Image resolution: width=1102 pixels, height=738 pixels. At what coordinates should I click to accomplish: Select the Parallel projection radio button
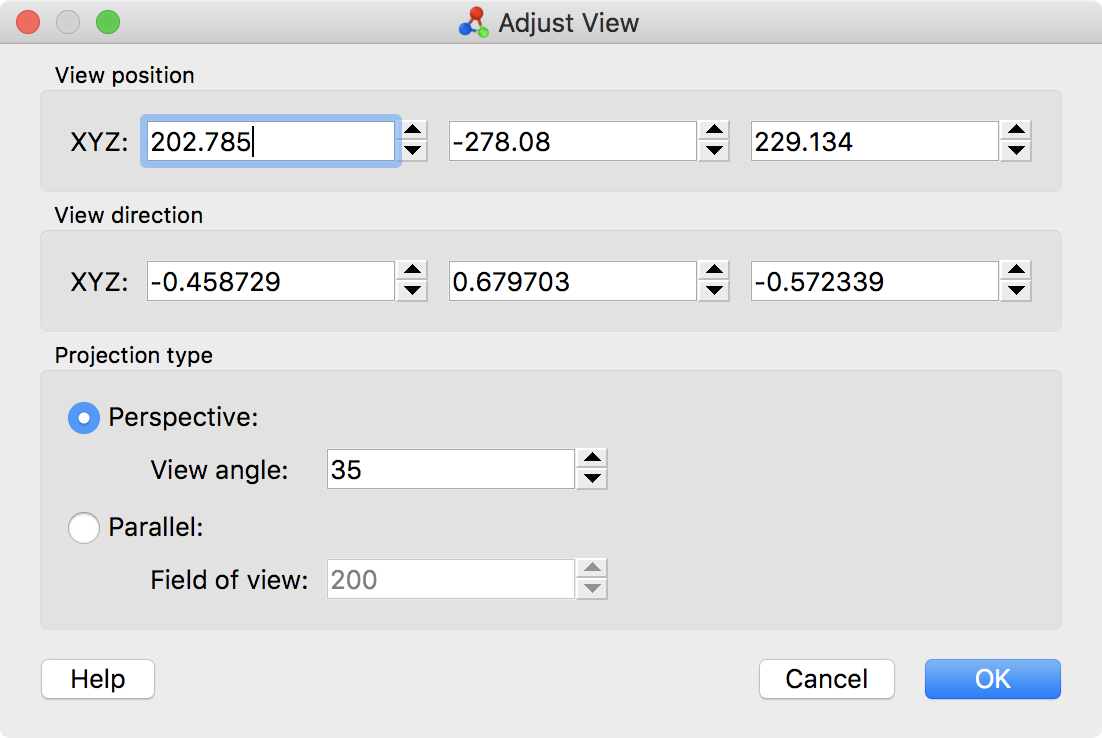click(84, 527)
